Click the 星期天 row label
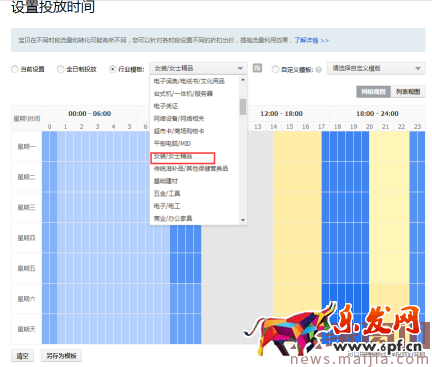The height and width of the screenshot is (367, 432). [26, 329]
